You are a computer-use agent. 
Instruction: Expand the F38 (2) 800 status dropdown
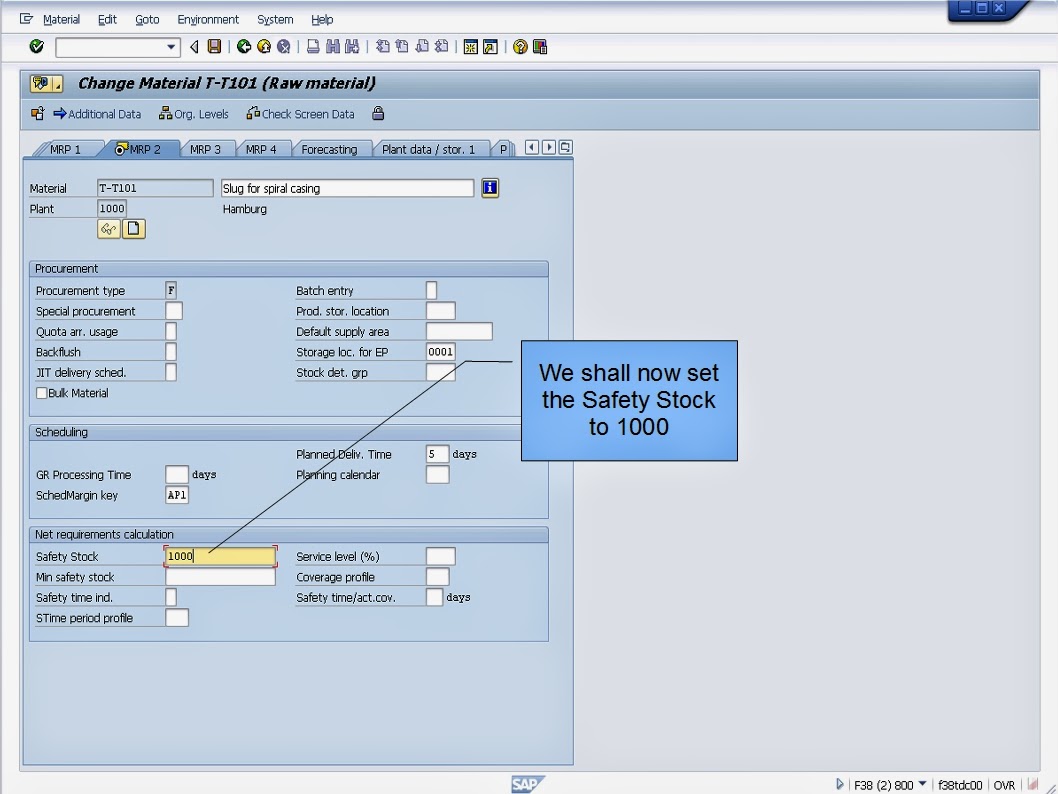(922, 784)
